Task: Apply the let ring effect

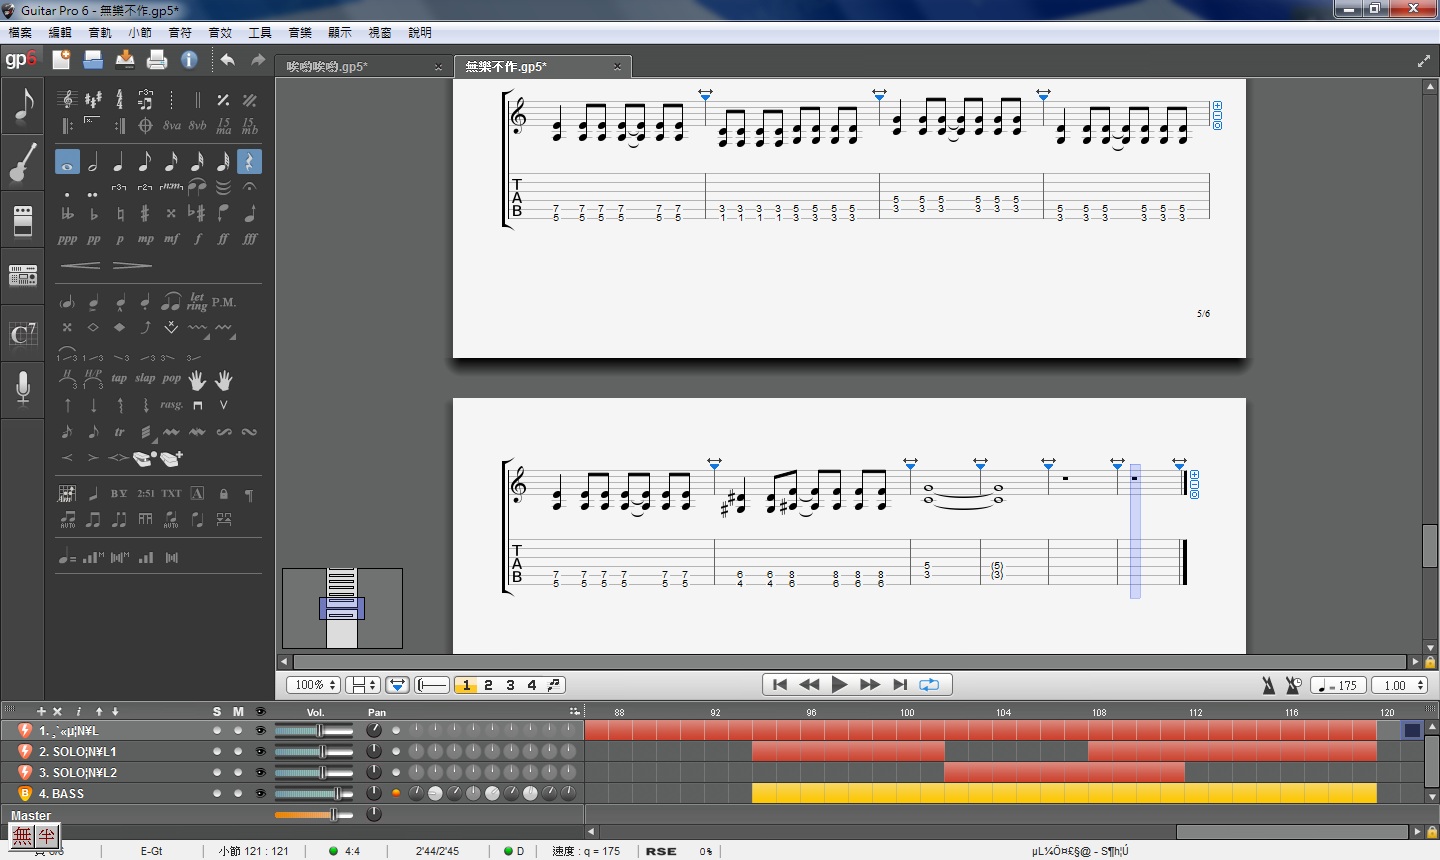Action: click(197, 301)
